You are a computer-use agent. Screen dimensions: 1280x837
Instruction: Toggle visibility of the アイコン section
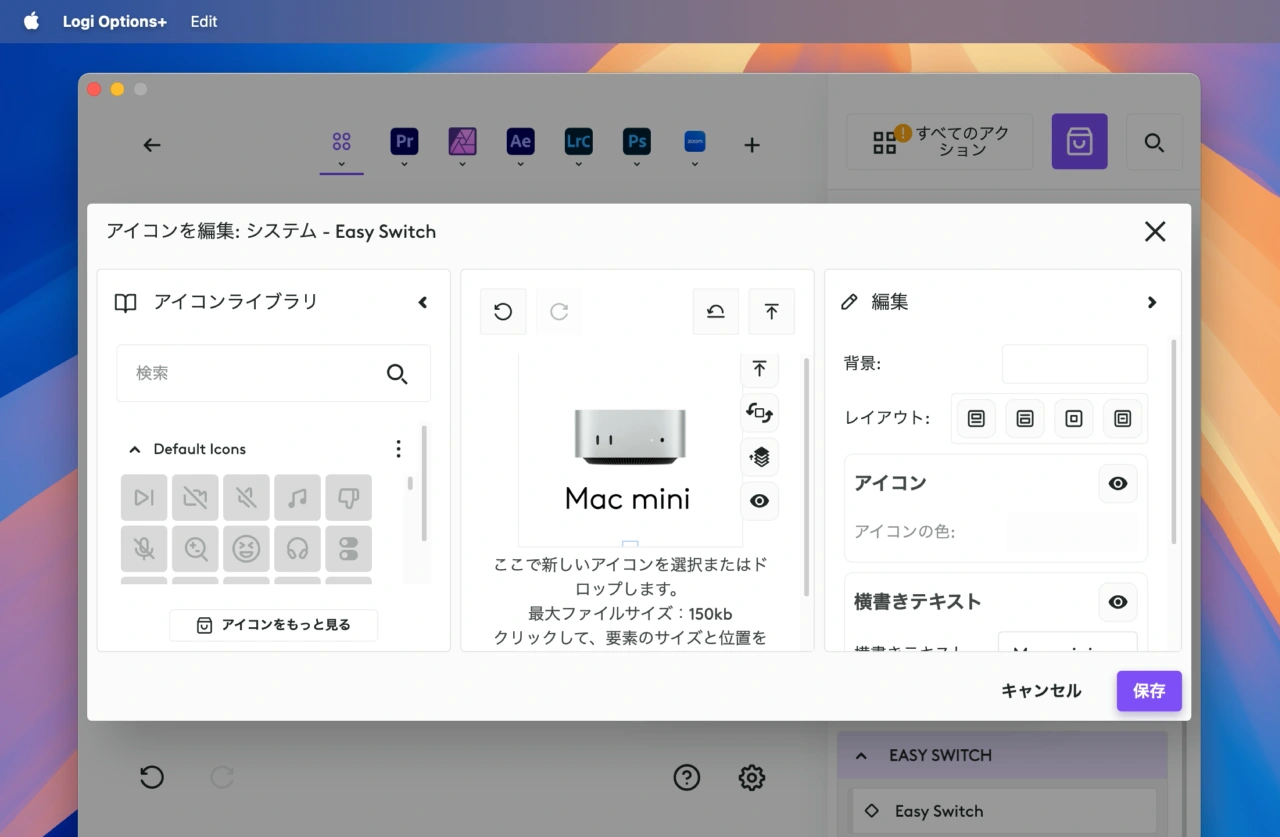[x=1117, y=483]
